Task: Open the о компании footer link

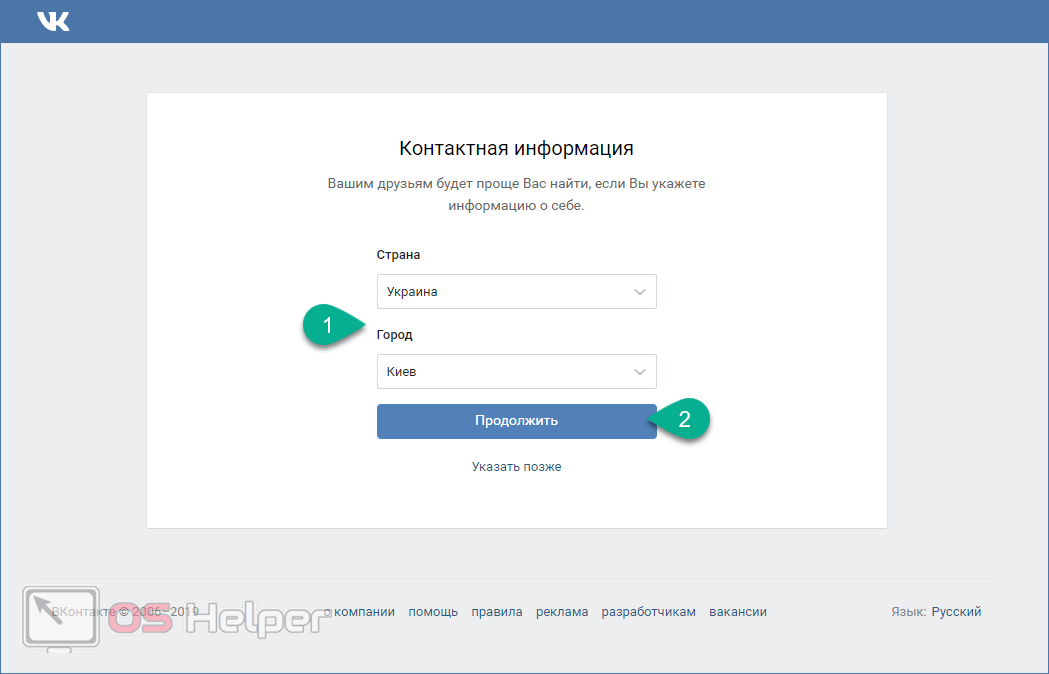Action: 361,612
